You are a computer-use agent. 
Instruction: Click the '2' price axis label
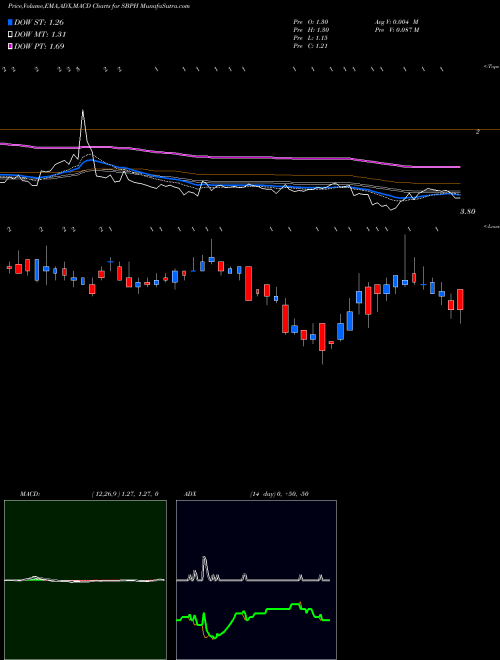(478, 132)
